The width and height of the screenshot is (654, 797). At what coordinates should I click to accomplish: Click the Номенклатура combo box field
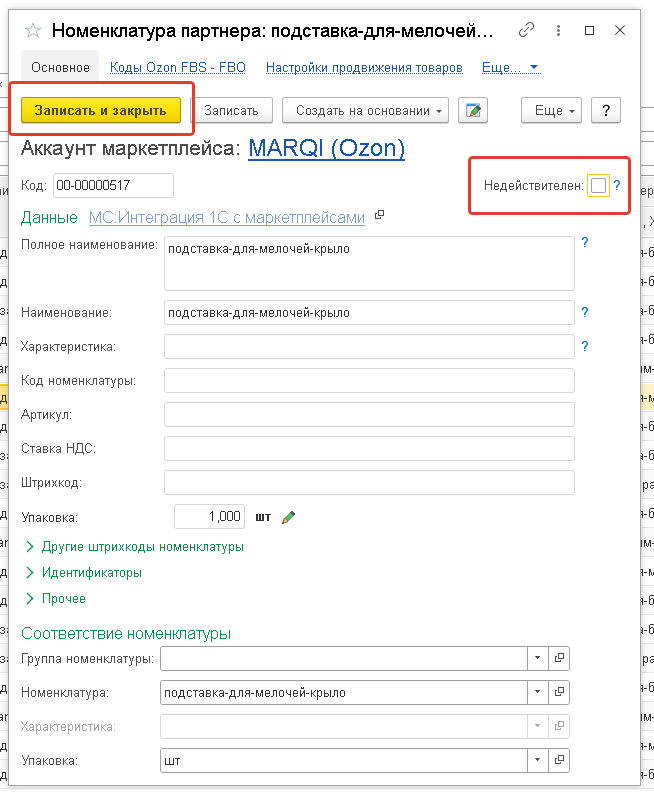click(x=344, y=692)
